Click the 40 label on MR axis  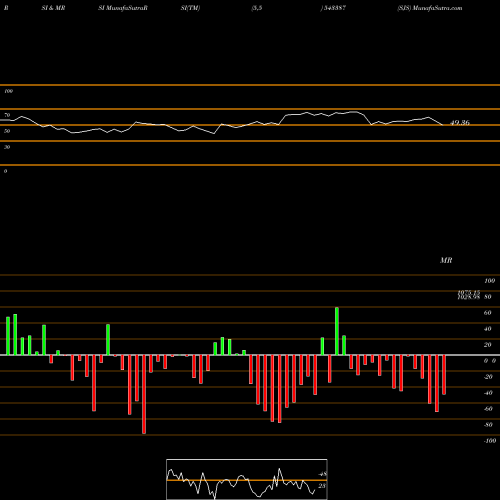coord(487,329)
